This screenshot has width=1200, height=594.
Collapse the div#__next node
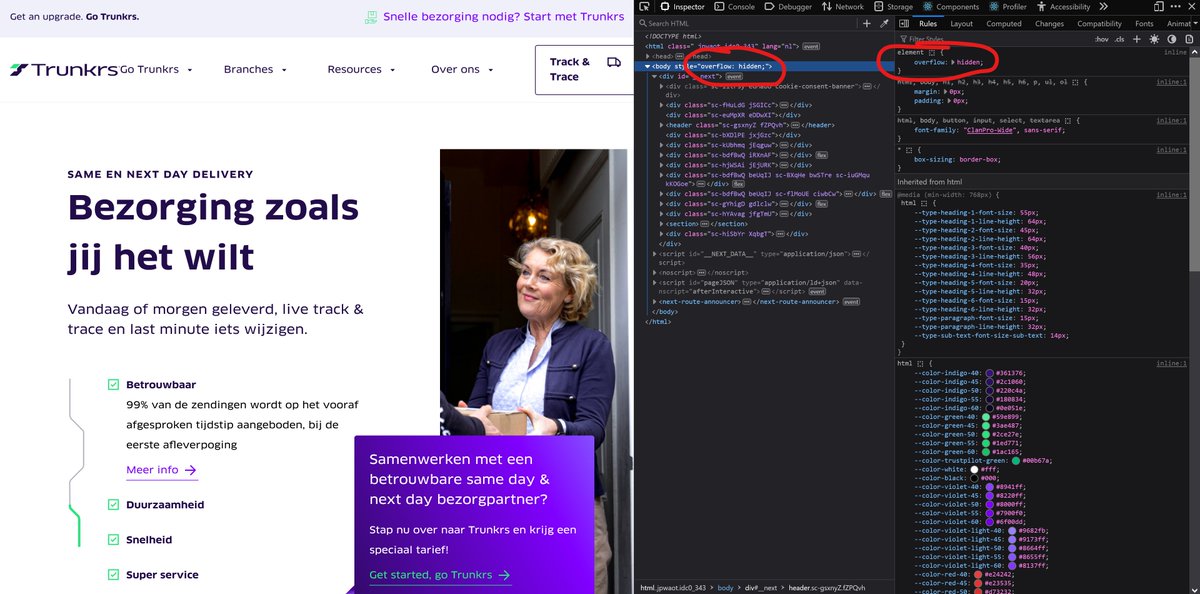click(x=656, y=76)
